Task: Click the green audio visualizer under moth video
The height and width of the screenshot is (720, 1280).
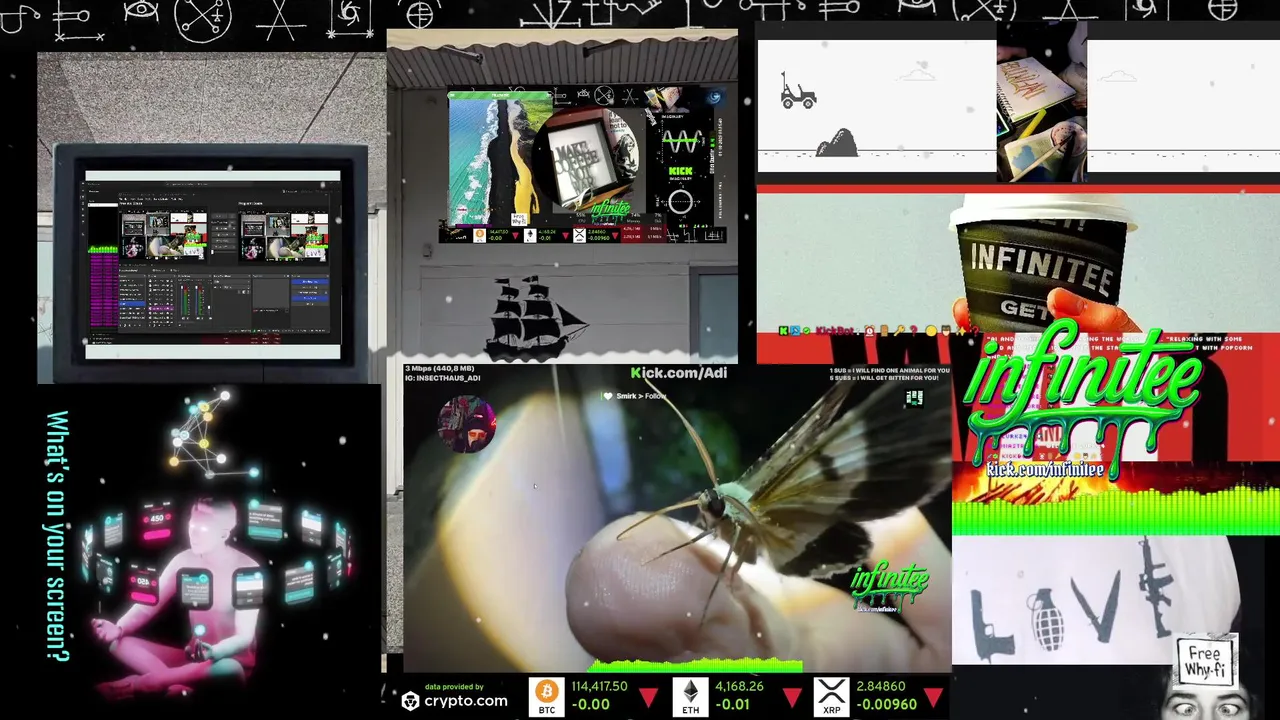Action: pos(695,665)
